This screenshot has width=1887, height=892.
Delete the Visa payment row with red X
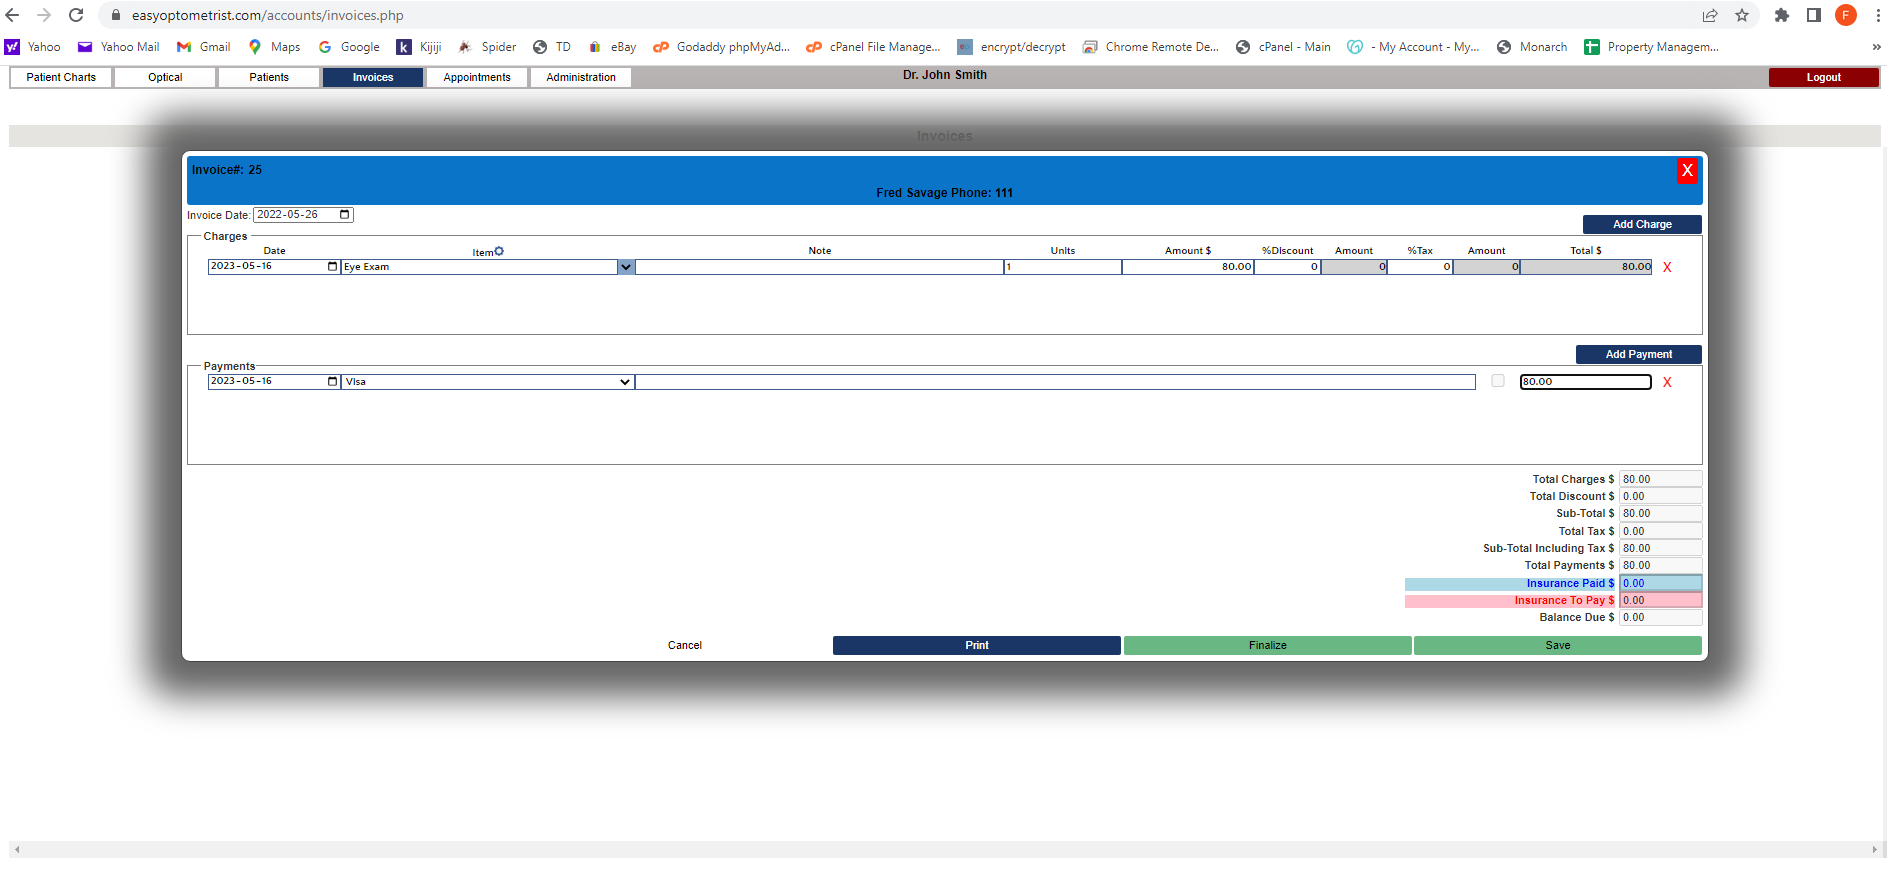coord(1667,382)
